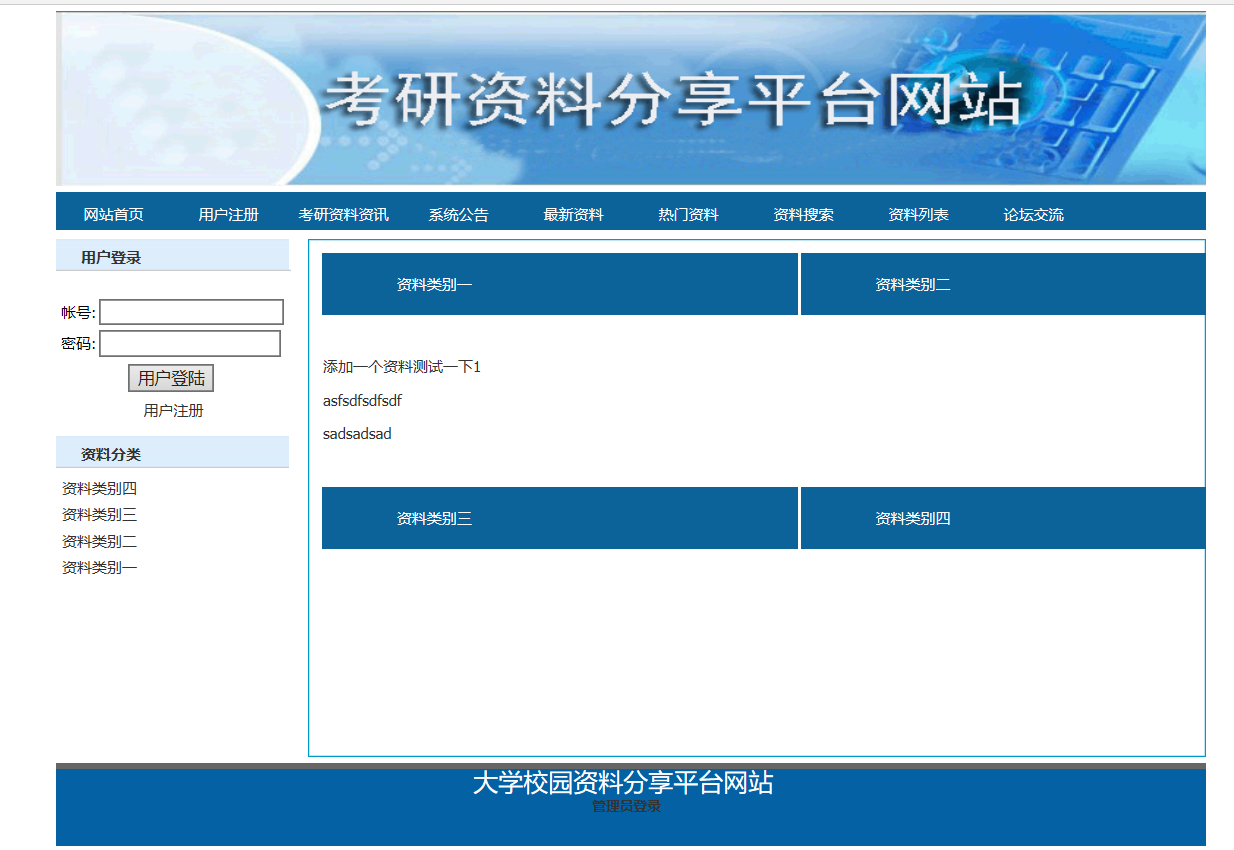Open the 热门资料 menu item
The image size is (1234, 850).
[x=688, y=215]
